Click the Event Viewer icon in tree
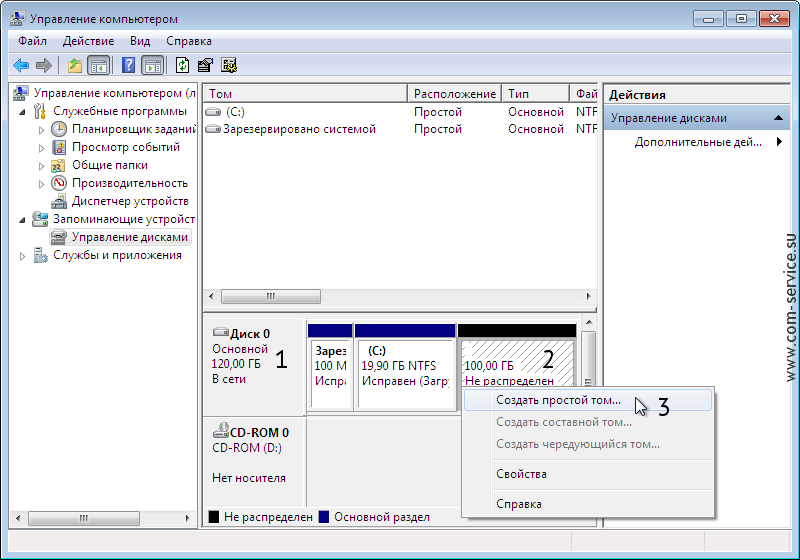The width and height of the screenshot is (800, 560). click(x=59, y=147)
